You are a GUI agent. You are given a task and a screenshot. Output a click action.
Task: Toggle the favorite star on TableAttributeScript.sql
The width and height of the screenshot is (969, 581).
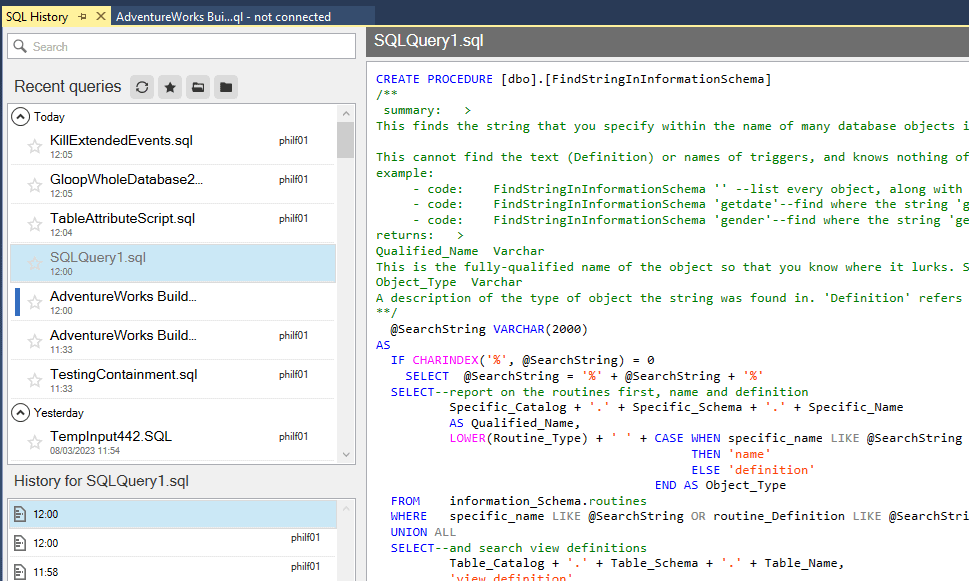(x=34, y=224)
